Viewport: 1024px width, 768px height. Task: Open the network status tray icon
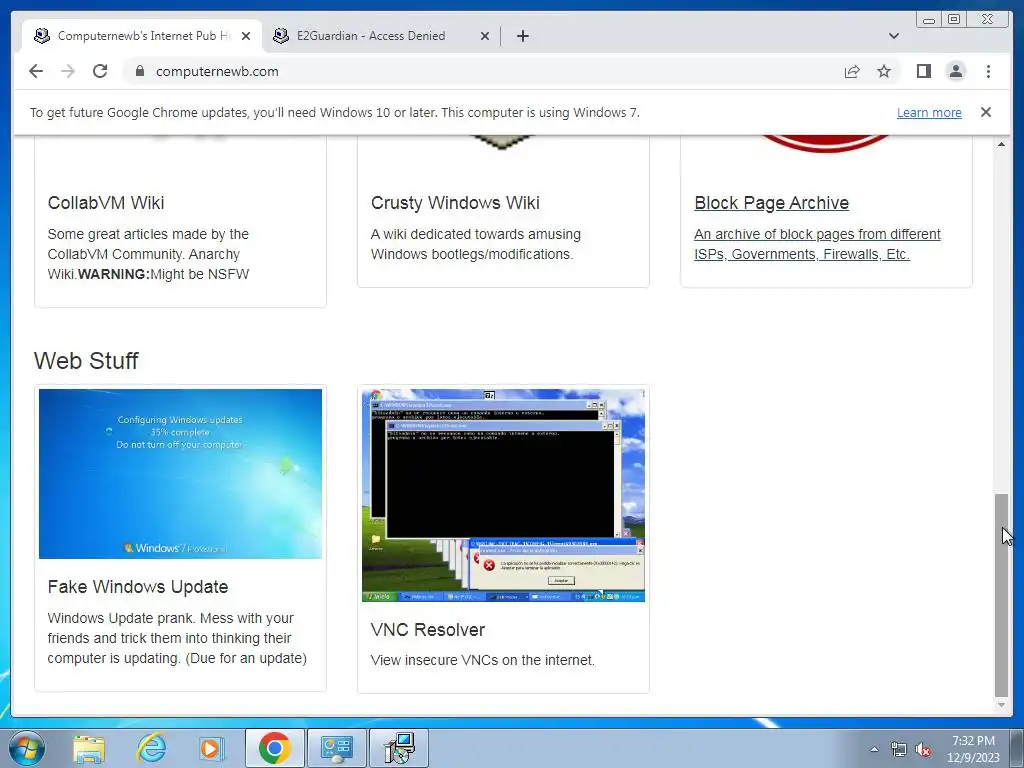[899, 750]
